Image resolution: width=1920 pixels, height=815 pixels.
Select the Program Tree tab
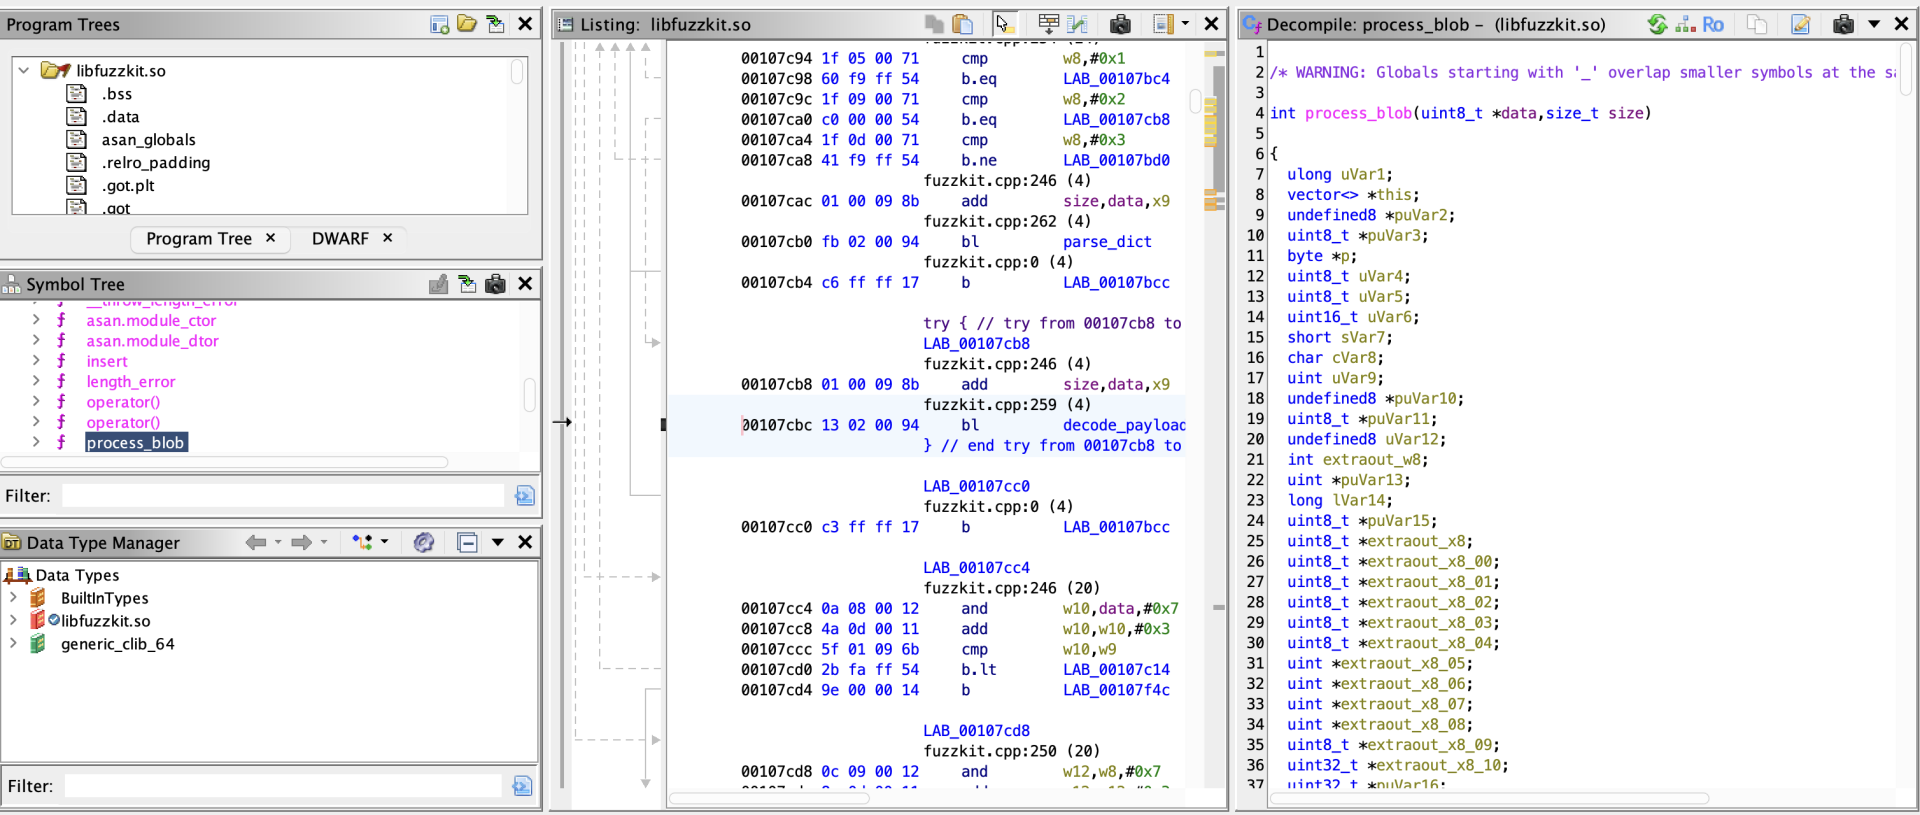[199, 238]
